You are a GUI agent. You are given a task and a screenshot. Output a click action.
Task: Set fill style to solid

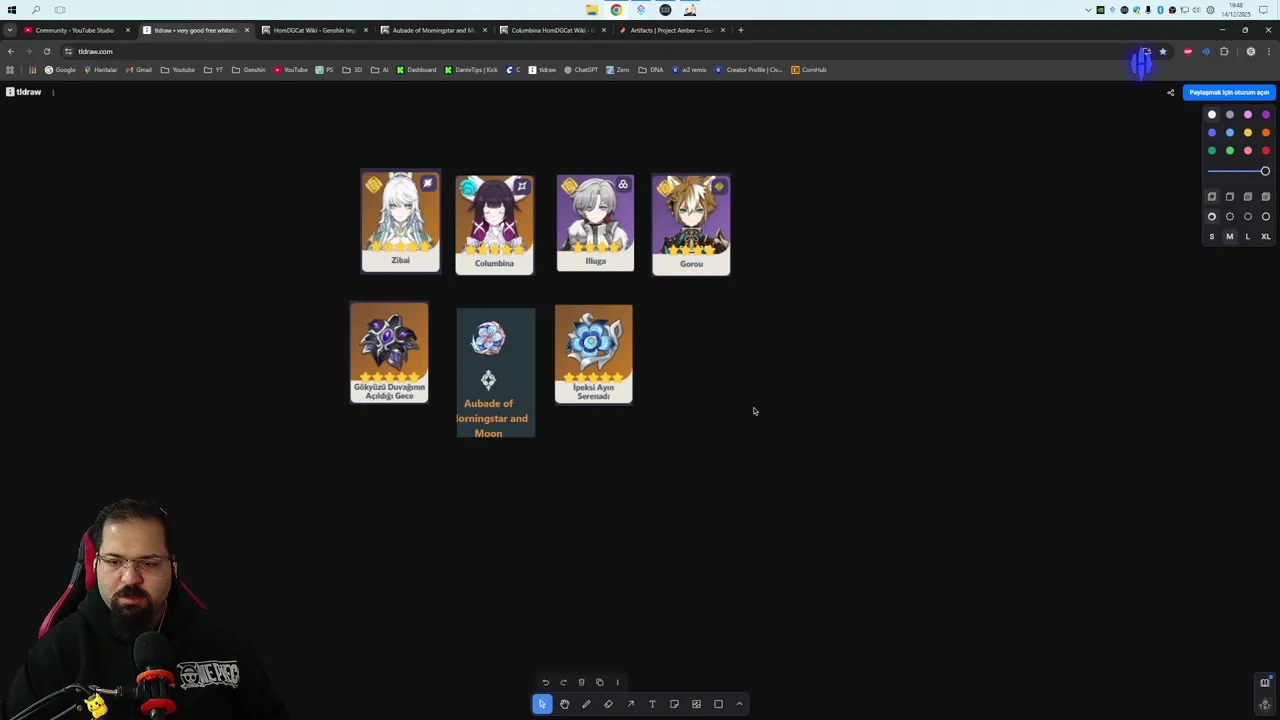click(1248, 197)
